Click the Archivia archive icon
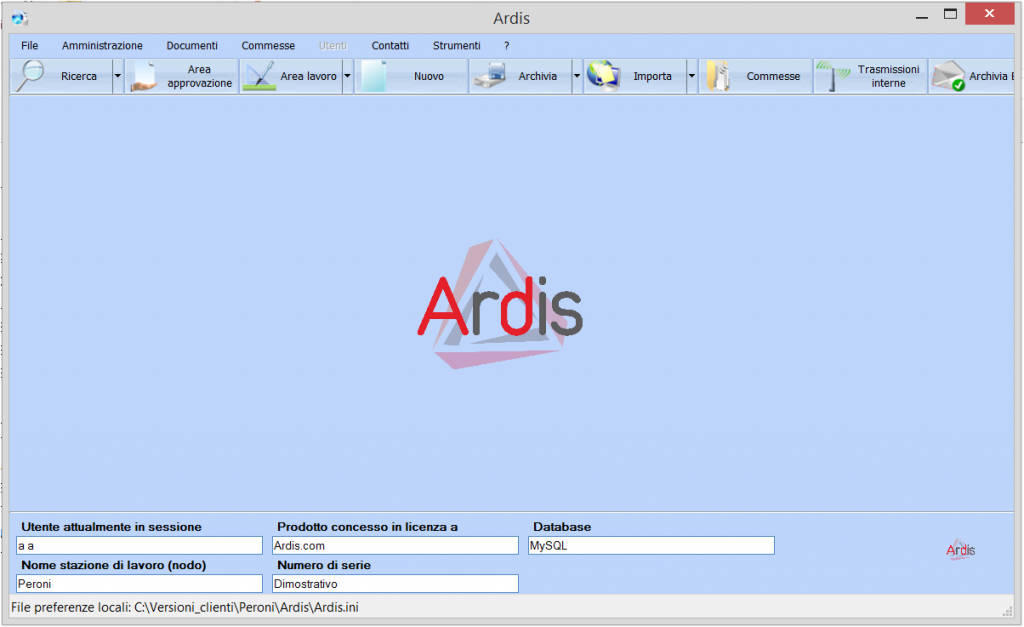Screen dimensions: 1024x627 525,76
